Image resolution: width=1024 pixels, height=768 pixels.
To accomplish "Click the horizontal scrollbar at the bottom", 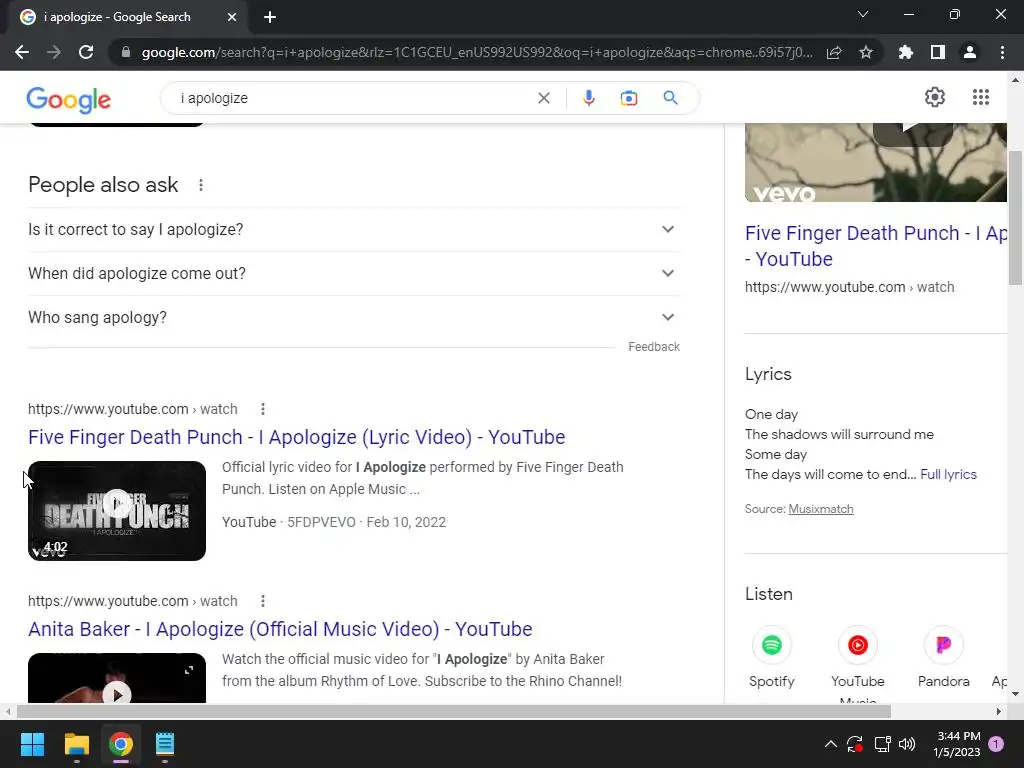I will click(454, 711).
